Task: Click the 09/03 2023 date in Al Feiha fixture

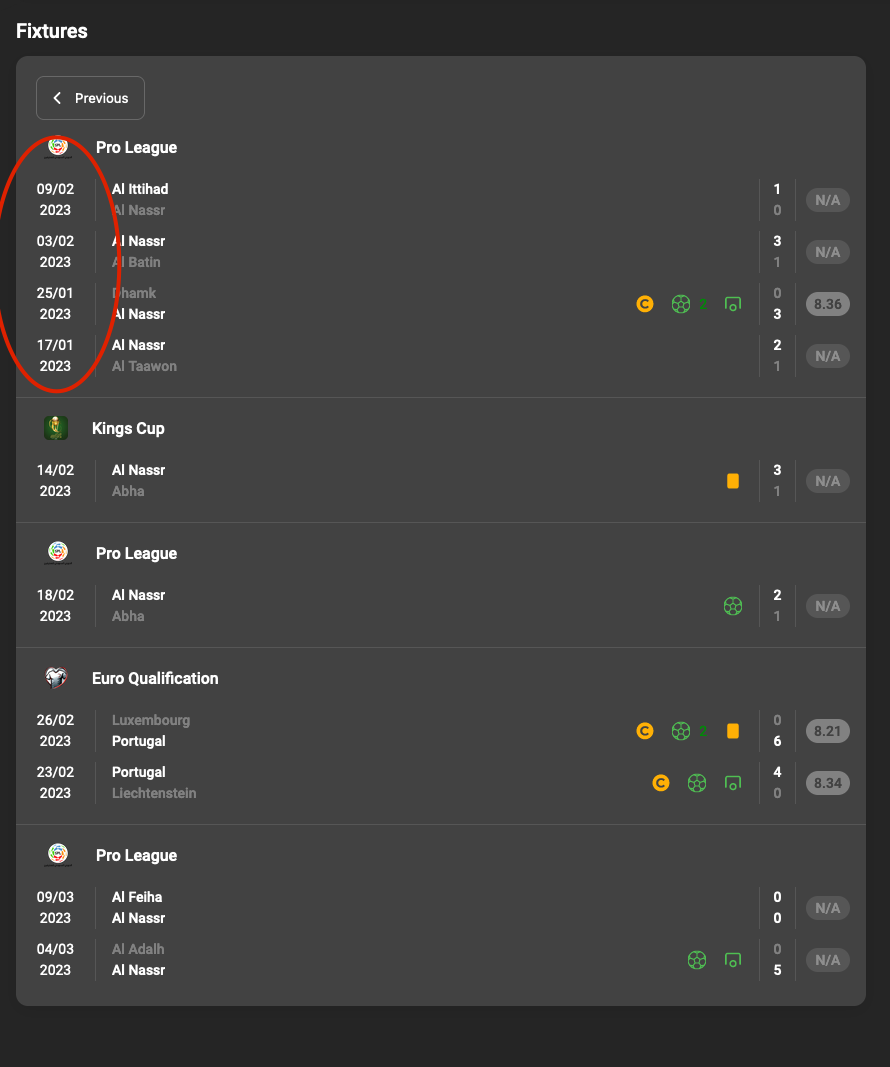Action: tap(55, 907)
